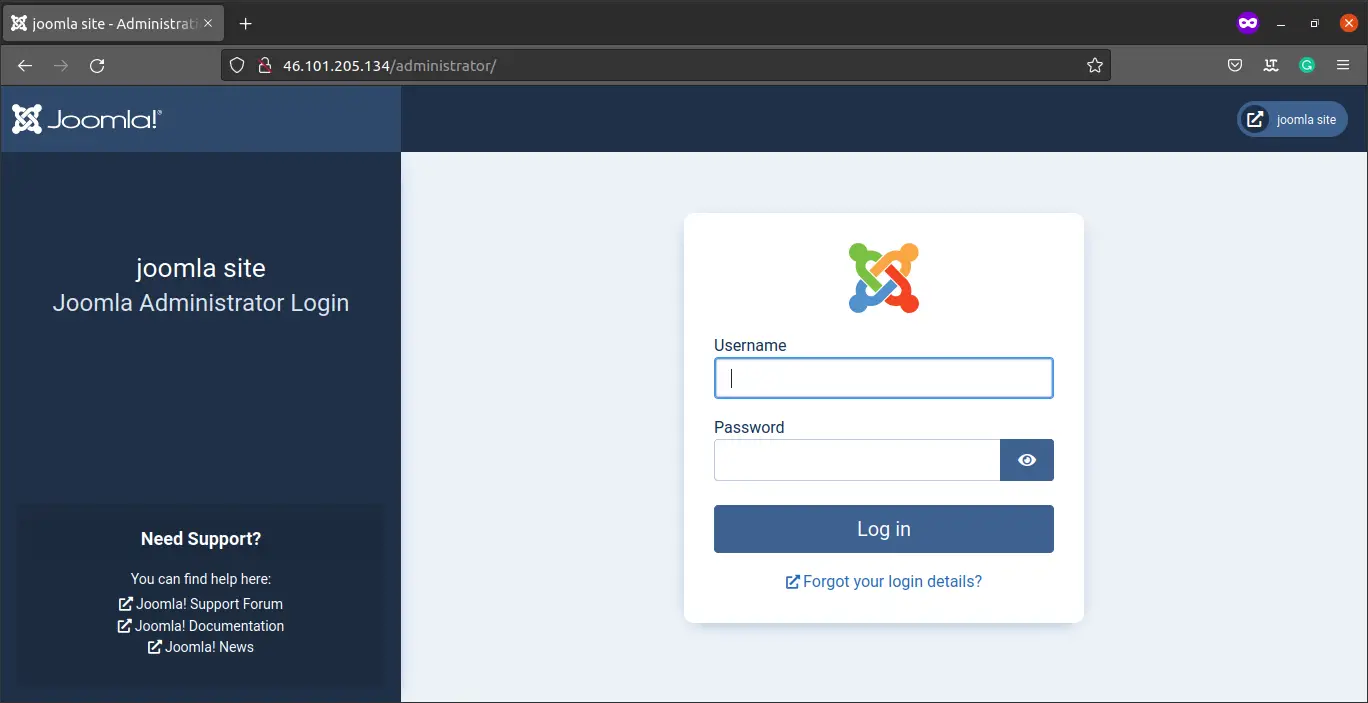1368x703 pixels.
Task: Click the Pocket save icon in toolbar
Action: coord(1235,65)
